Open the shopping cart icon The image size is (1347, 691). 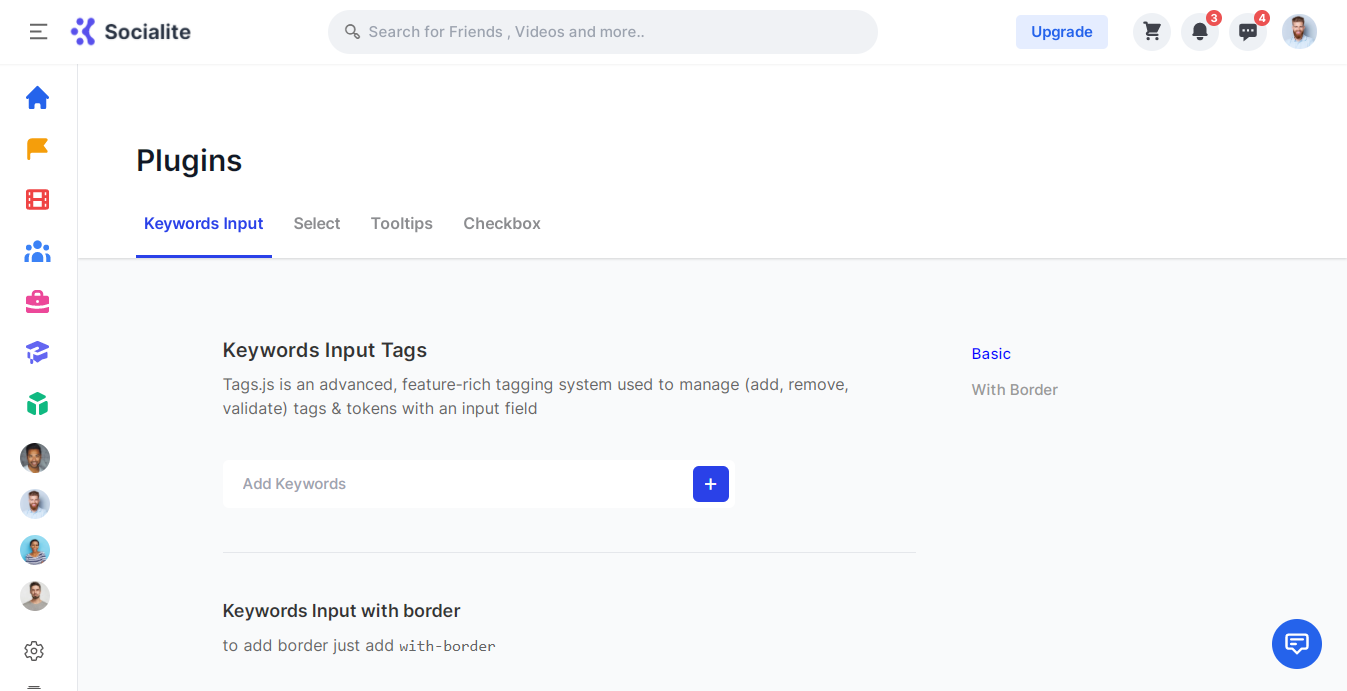1152,32
